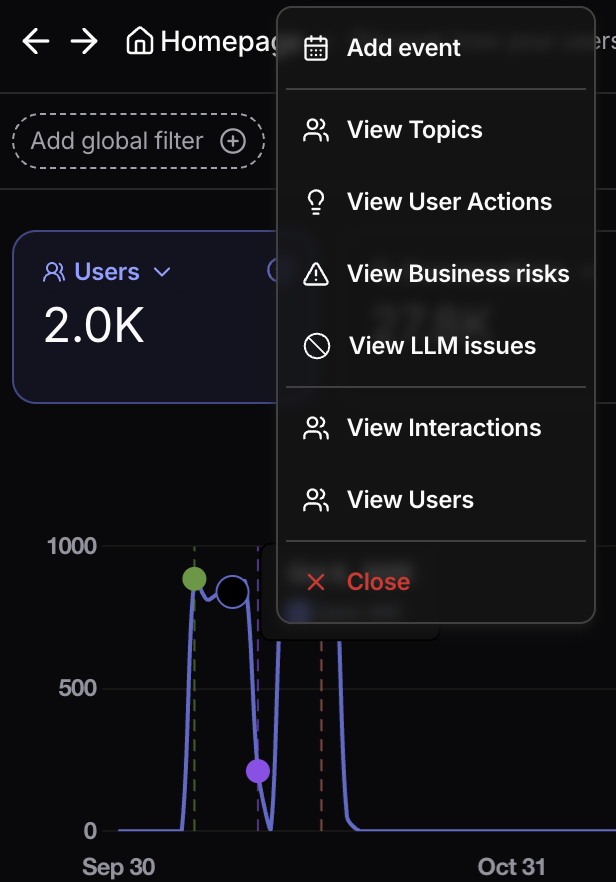Click the Add global filter button

[x=138, y=141]
